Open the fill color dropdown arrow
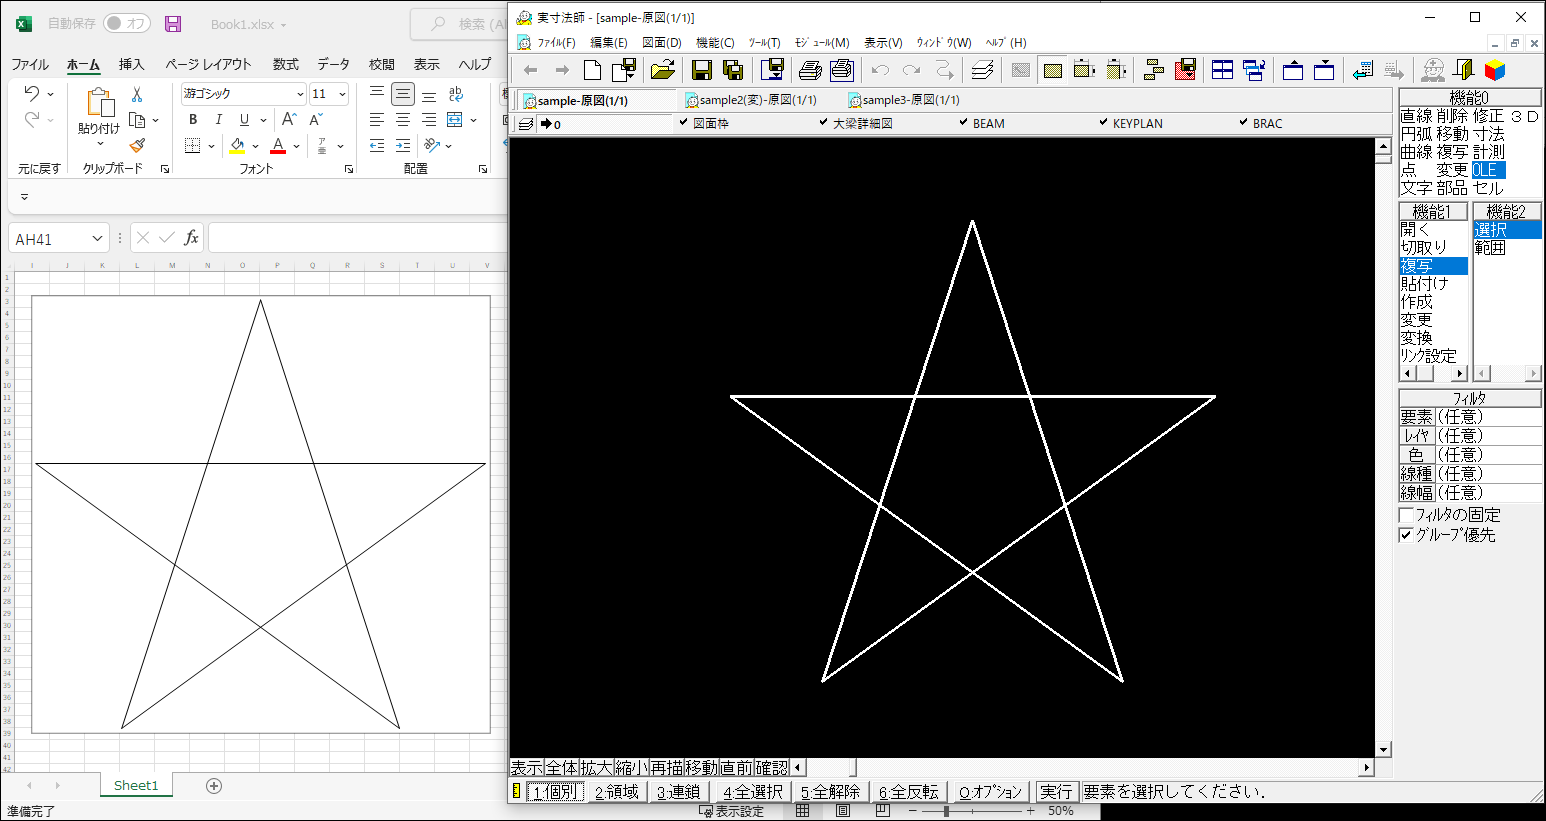 256,146
